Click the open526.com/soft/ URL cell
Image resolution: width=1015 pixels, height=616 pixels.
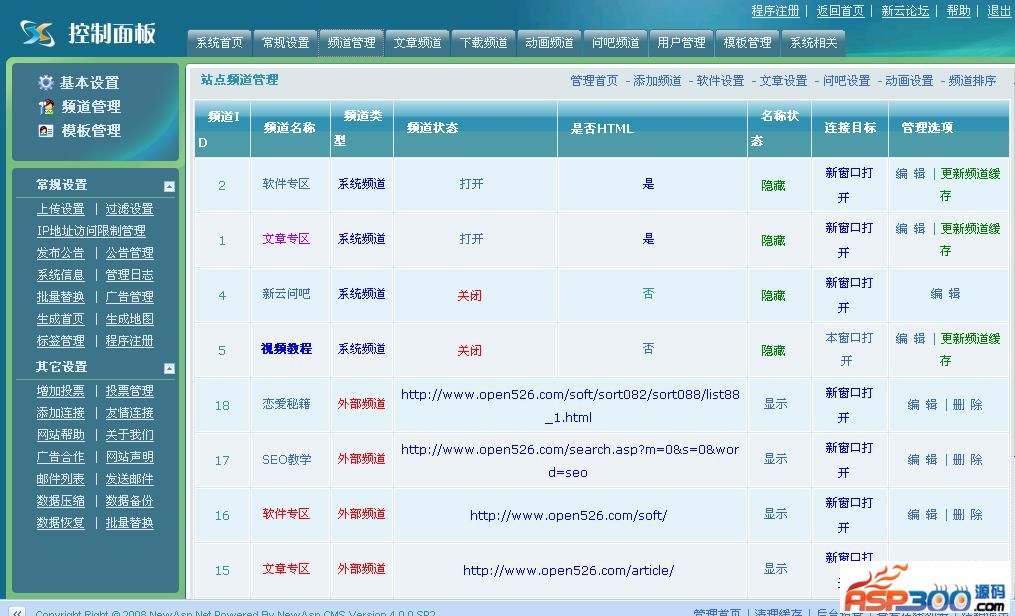pyautogui.click(x=568, y=516)
